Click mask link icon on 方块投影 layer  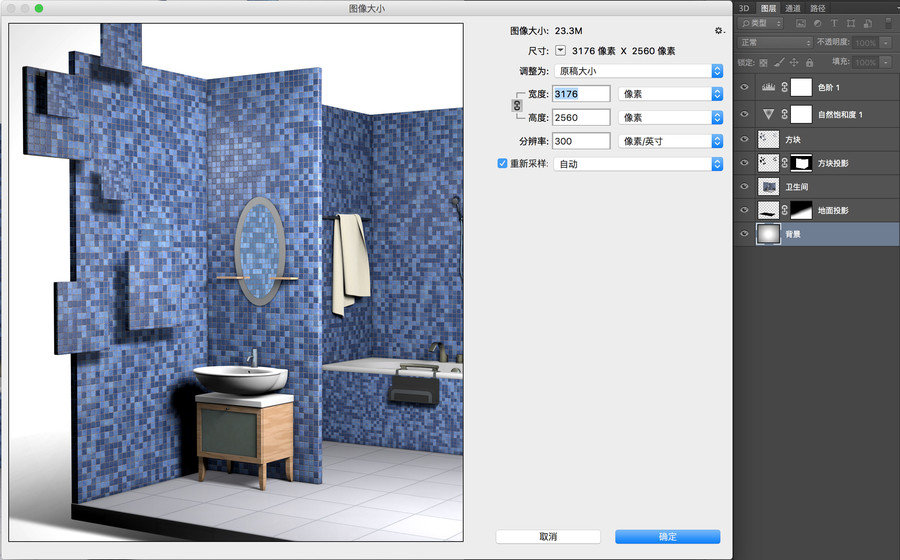785,164
